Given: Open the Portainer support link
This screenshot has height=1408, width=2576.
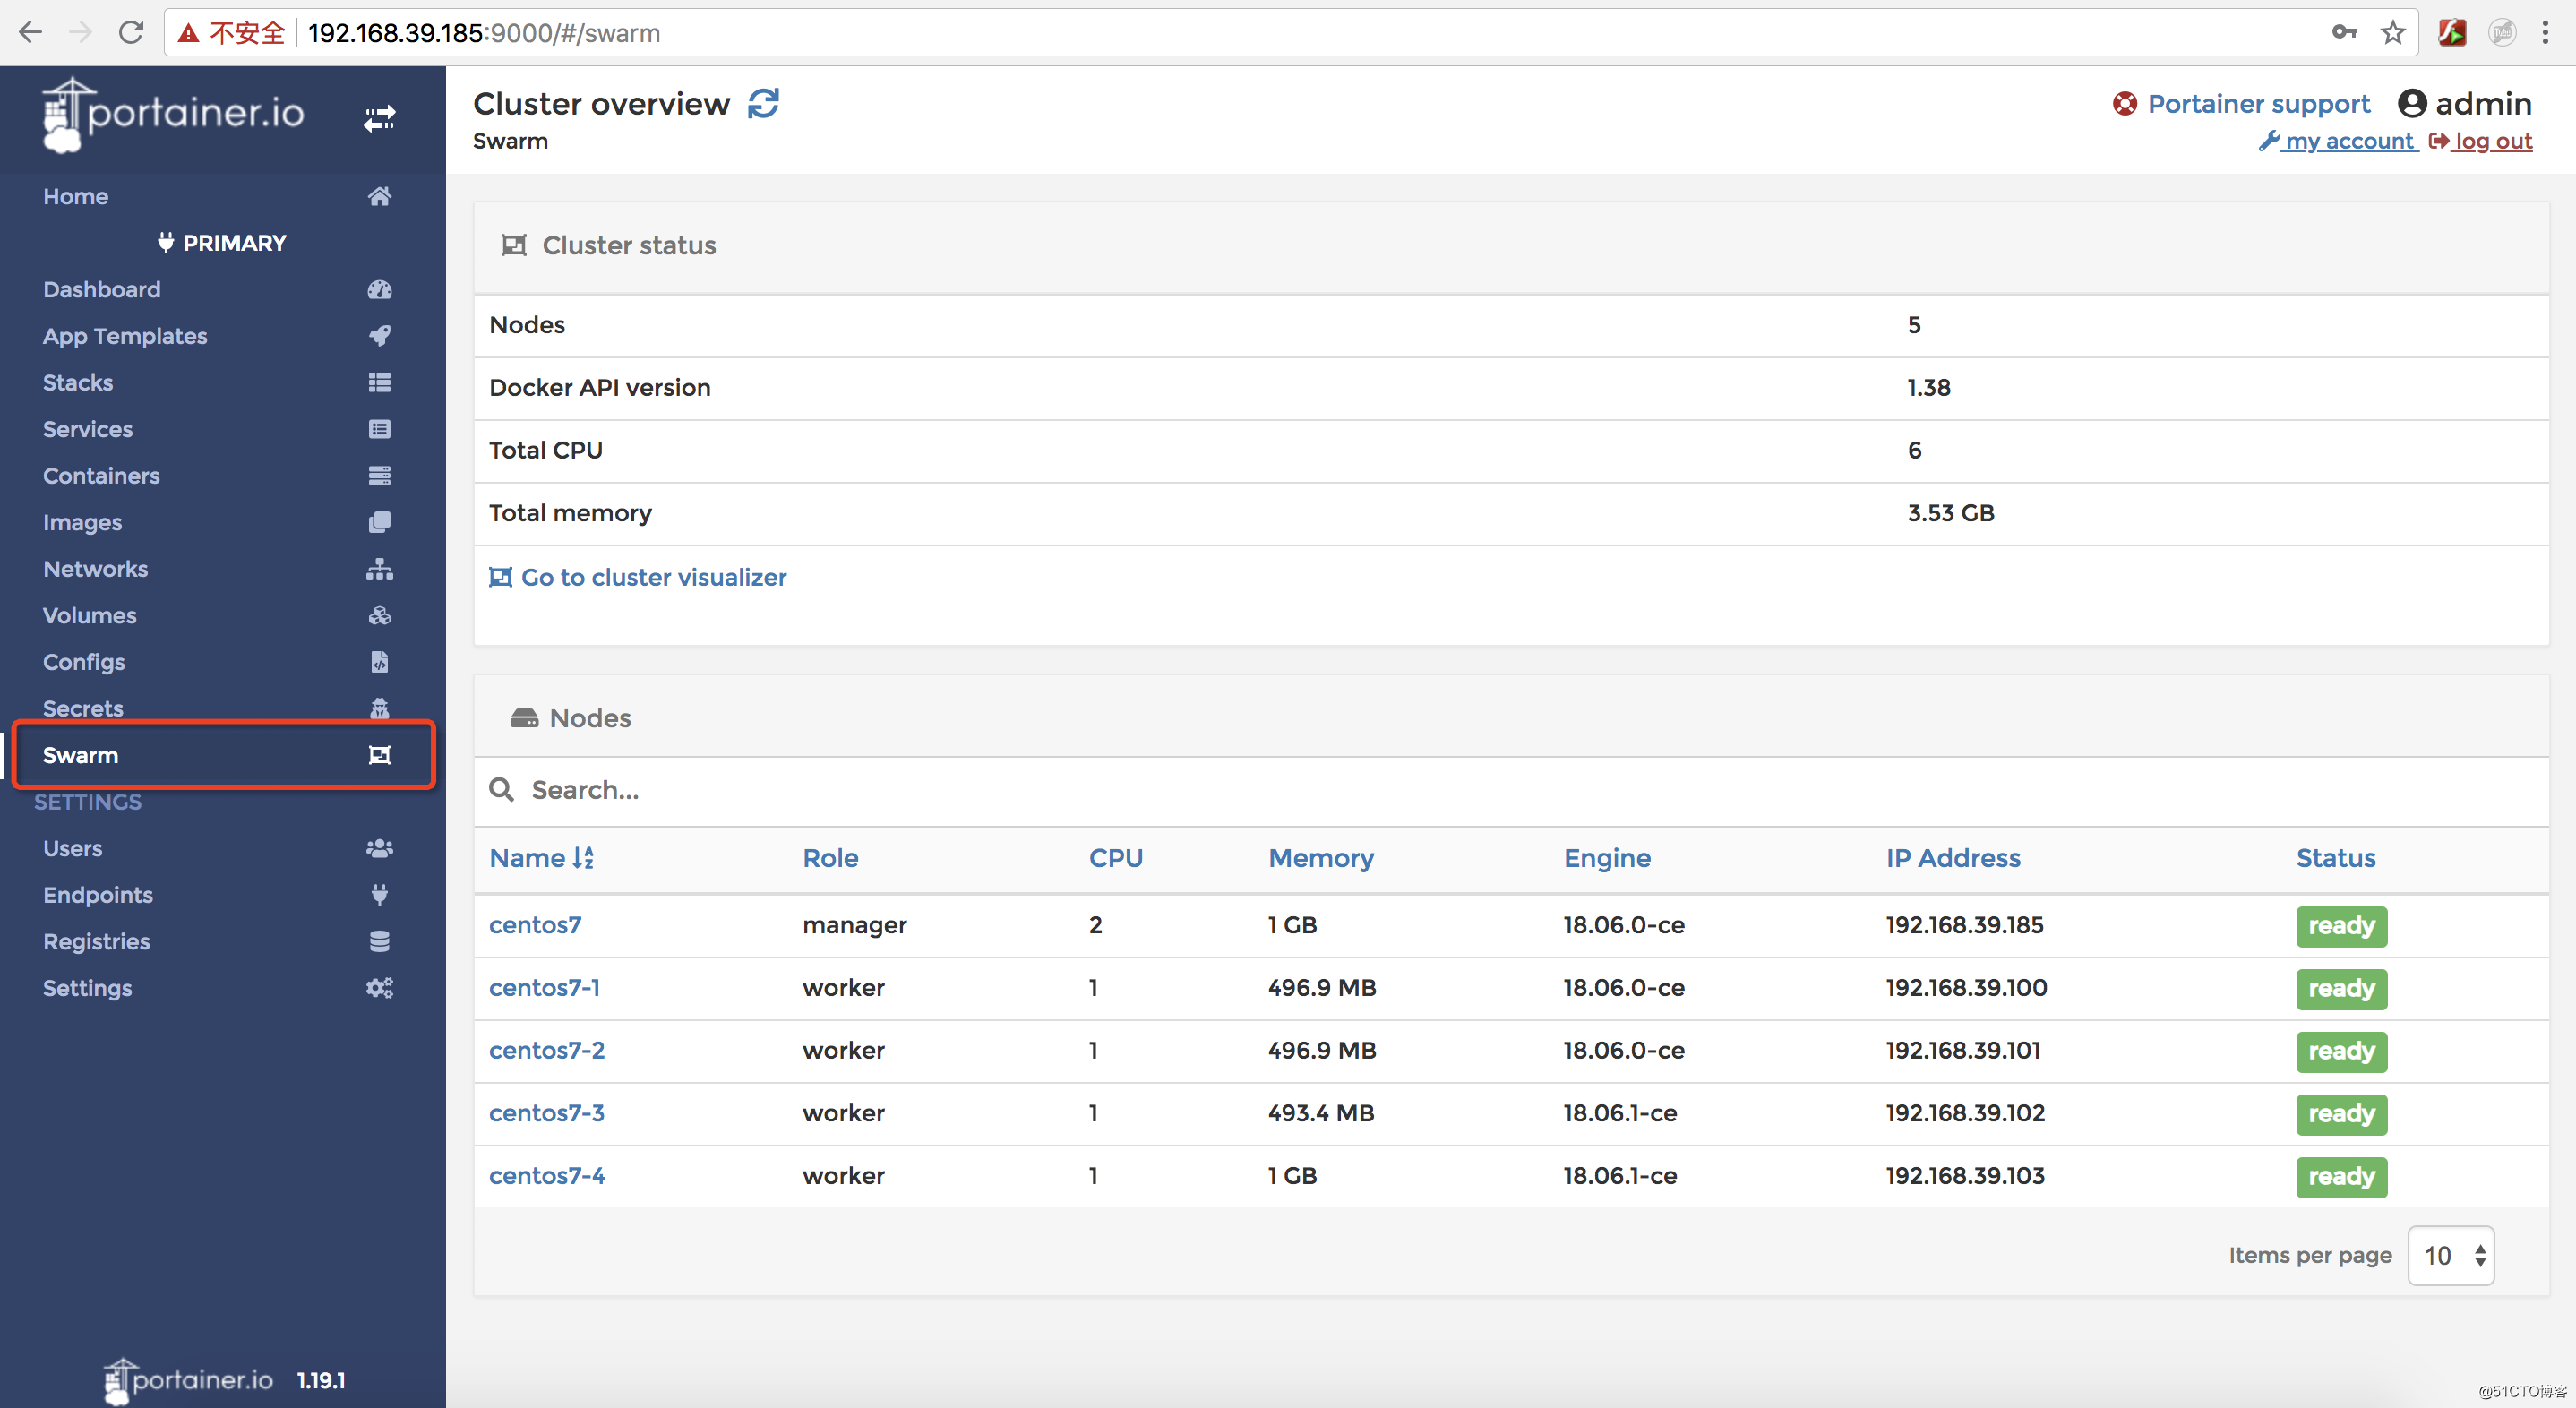Looking at the screenshot, I should 2259,104.
